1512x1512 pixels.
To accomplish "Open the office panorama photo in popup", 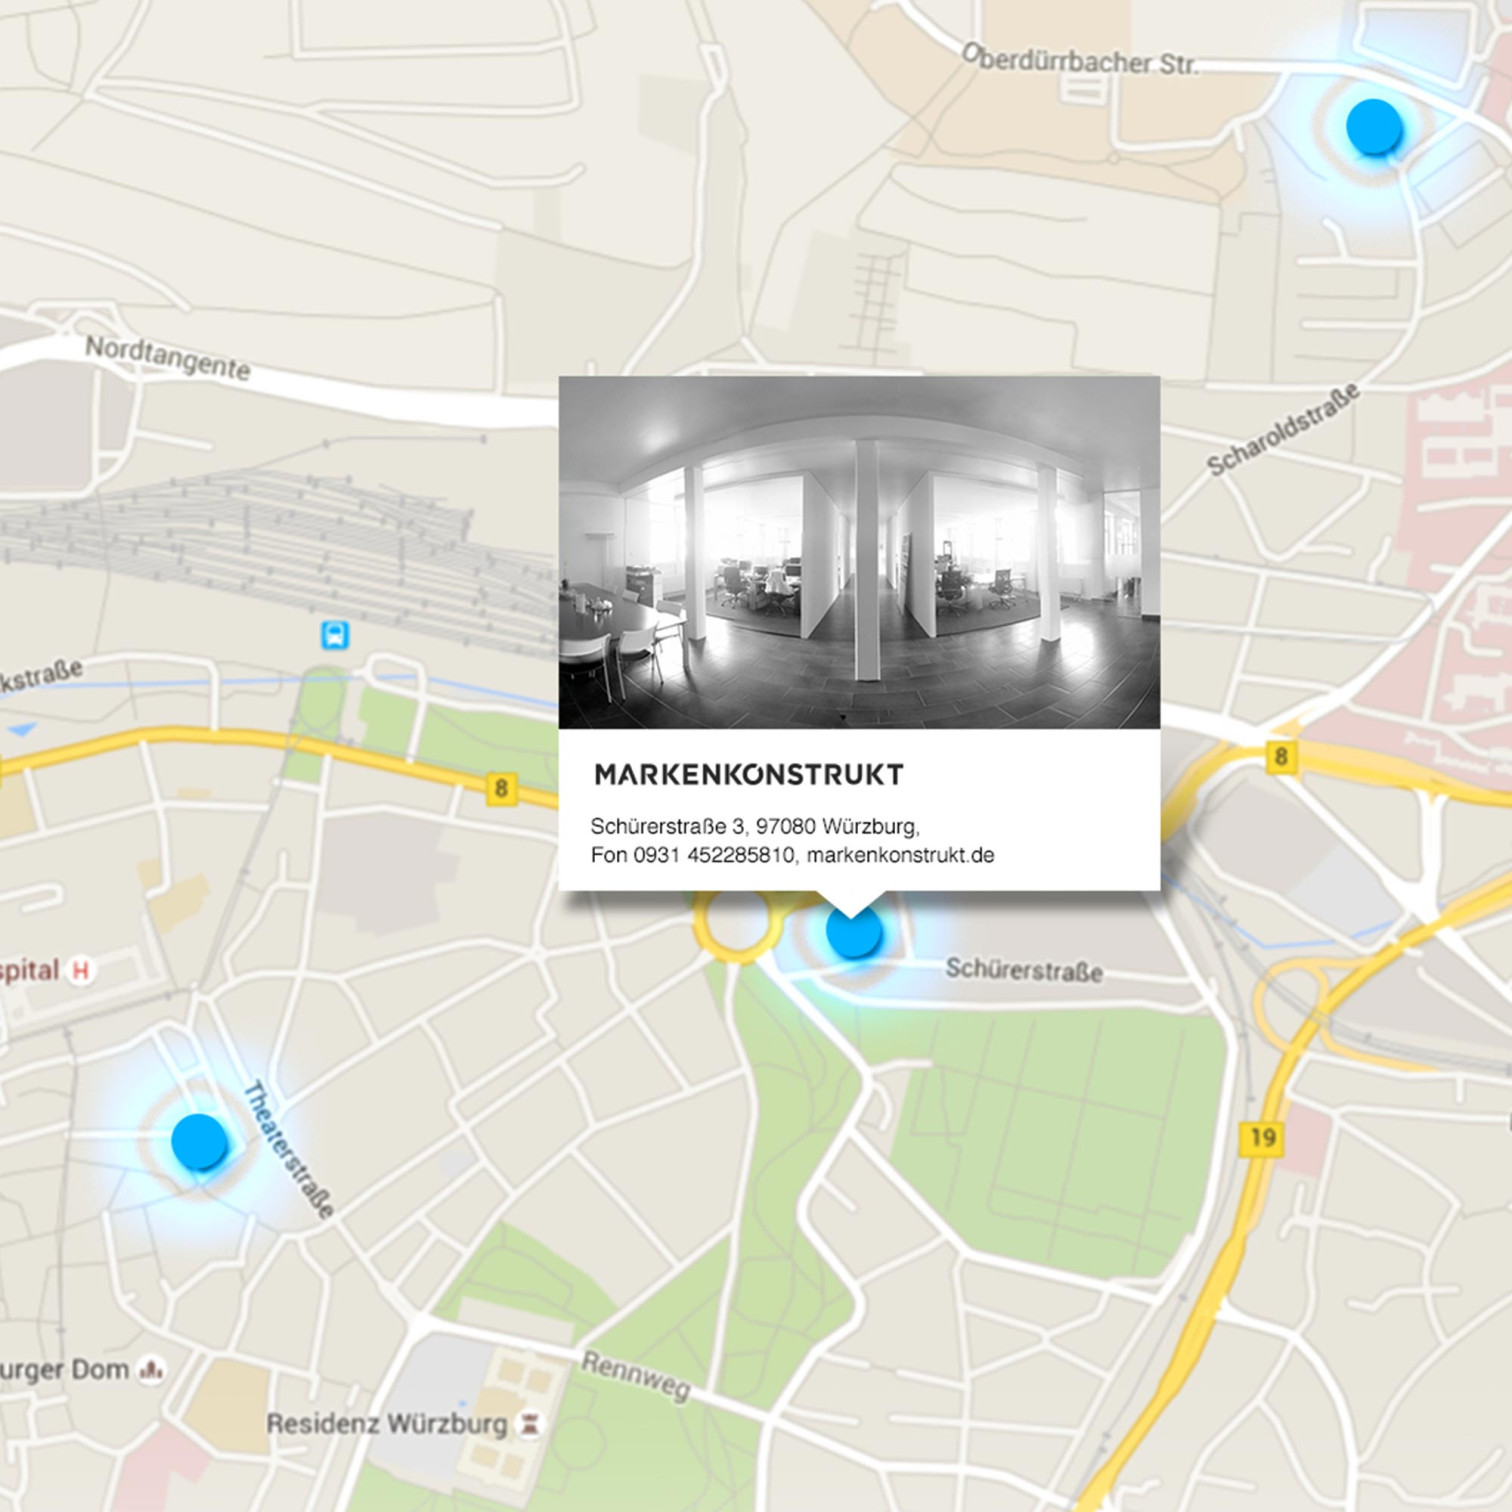I will point(859,552).
